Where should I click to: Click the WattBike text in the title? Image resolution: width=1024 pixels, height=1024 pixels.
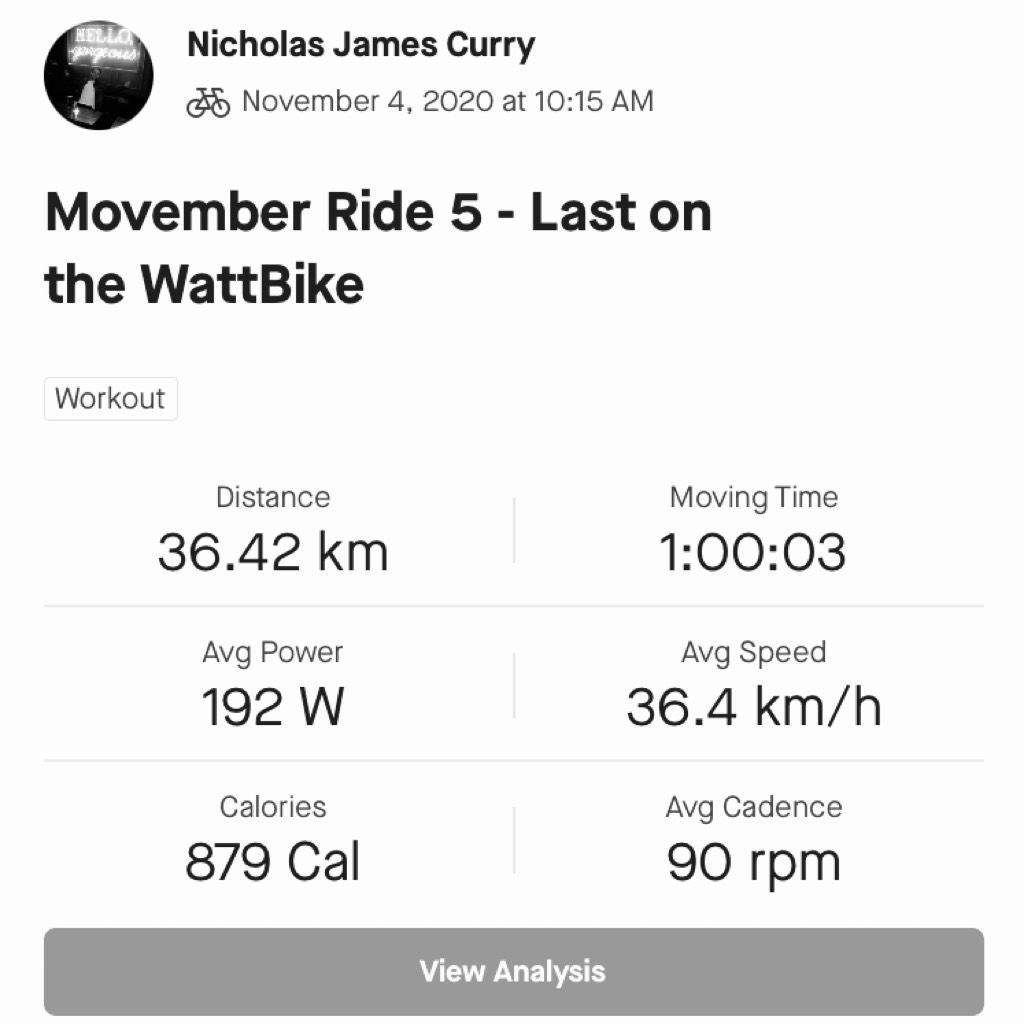tap(251, 284)
